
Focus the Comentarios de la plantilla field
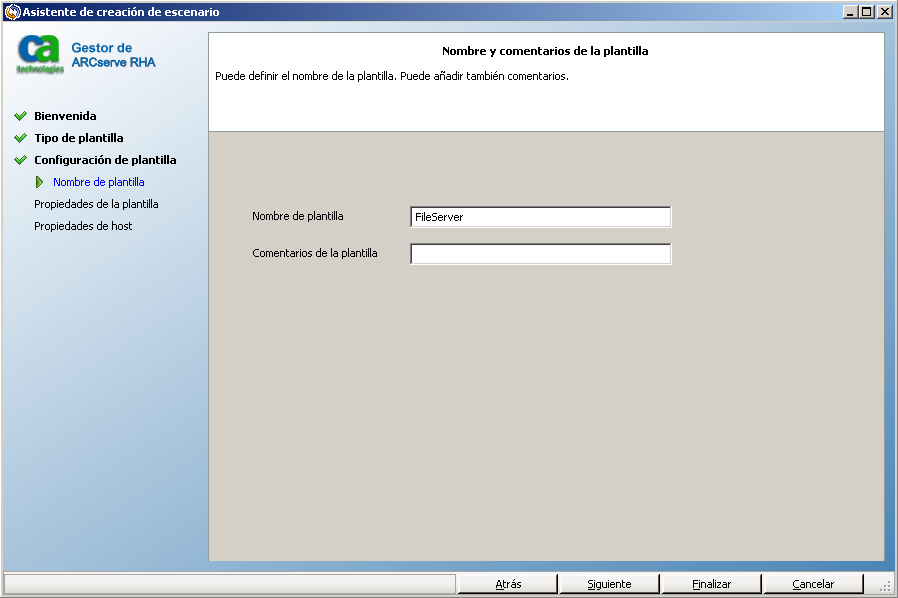(x=541, y=254)
